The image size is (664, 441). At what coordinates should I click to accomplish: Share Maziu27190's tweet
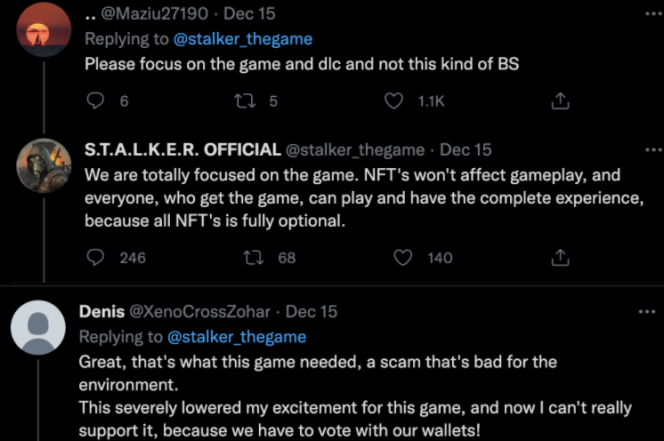[x=561, y=100]
